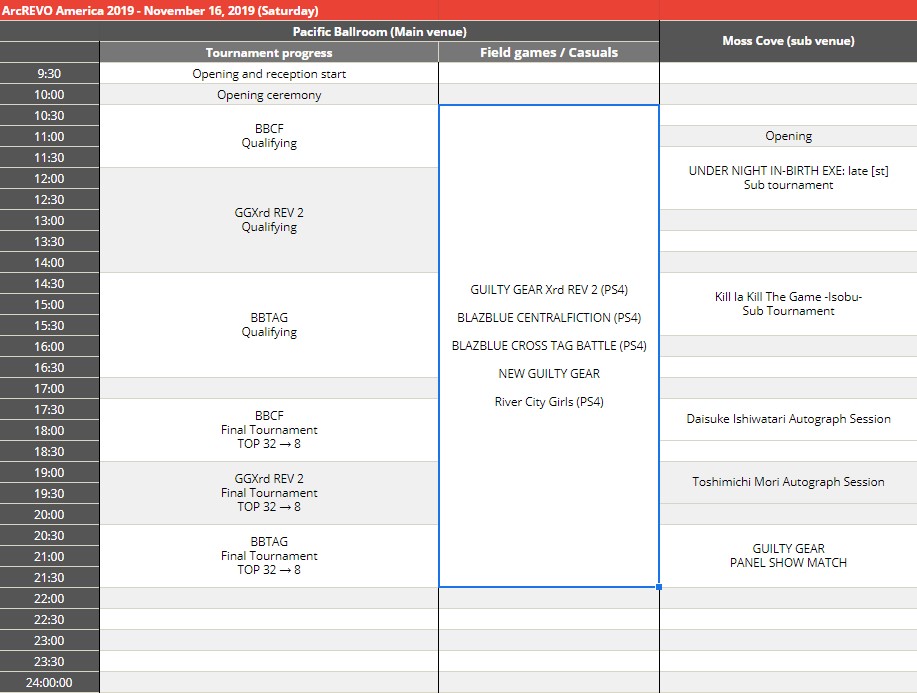
Task: Select the Opening ceremony cell
Action: click(269, 95)
